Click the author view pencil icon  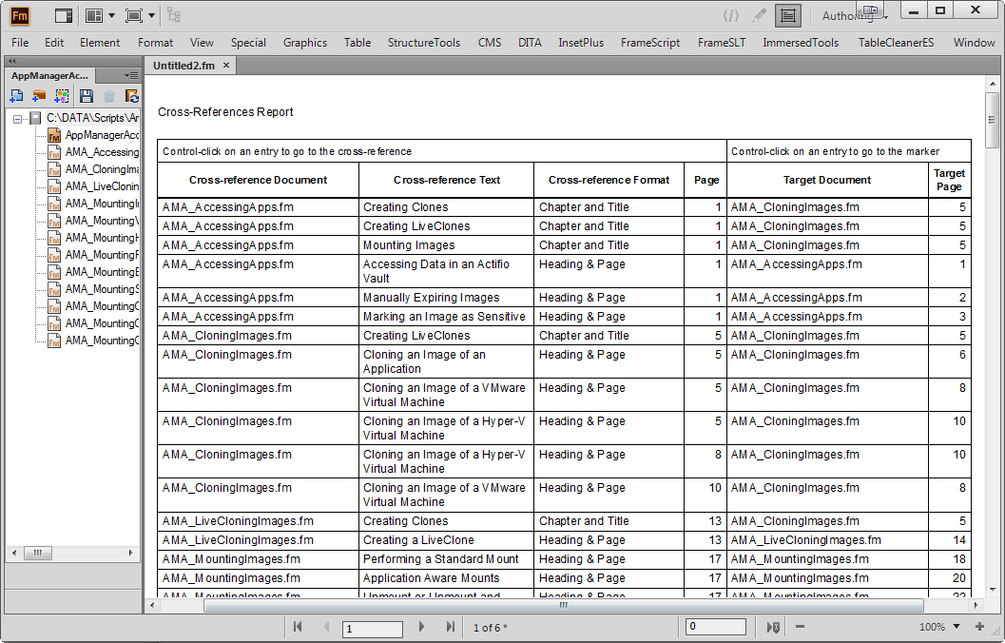[760, 16]
